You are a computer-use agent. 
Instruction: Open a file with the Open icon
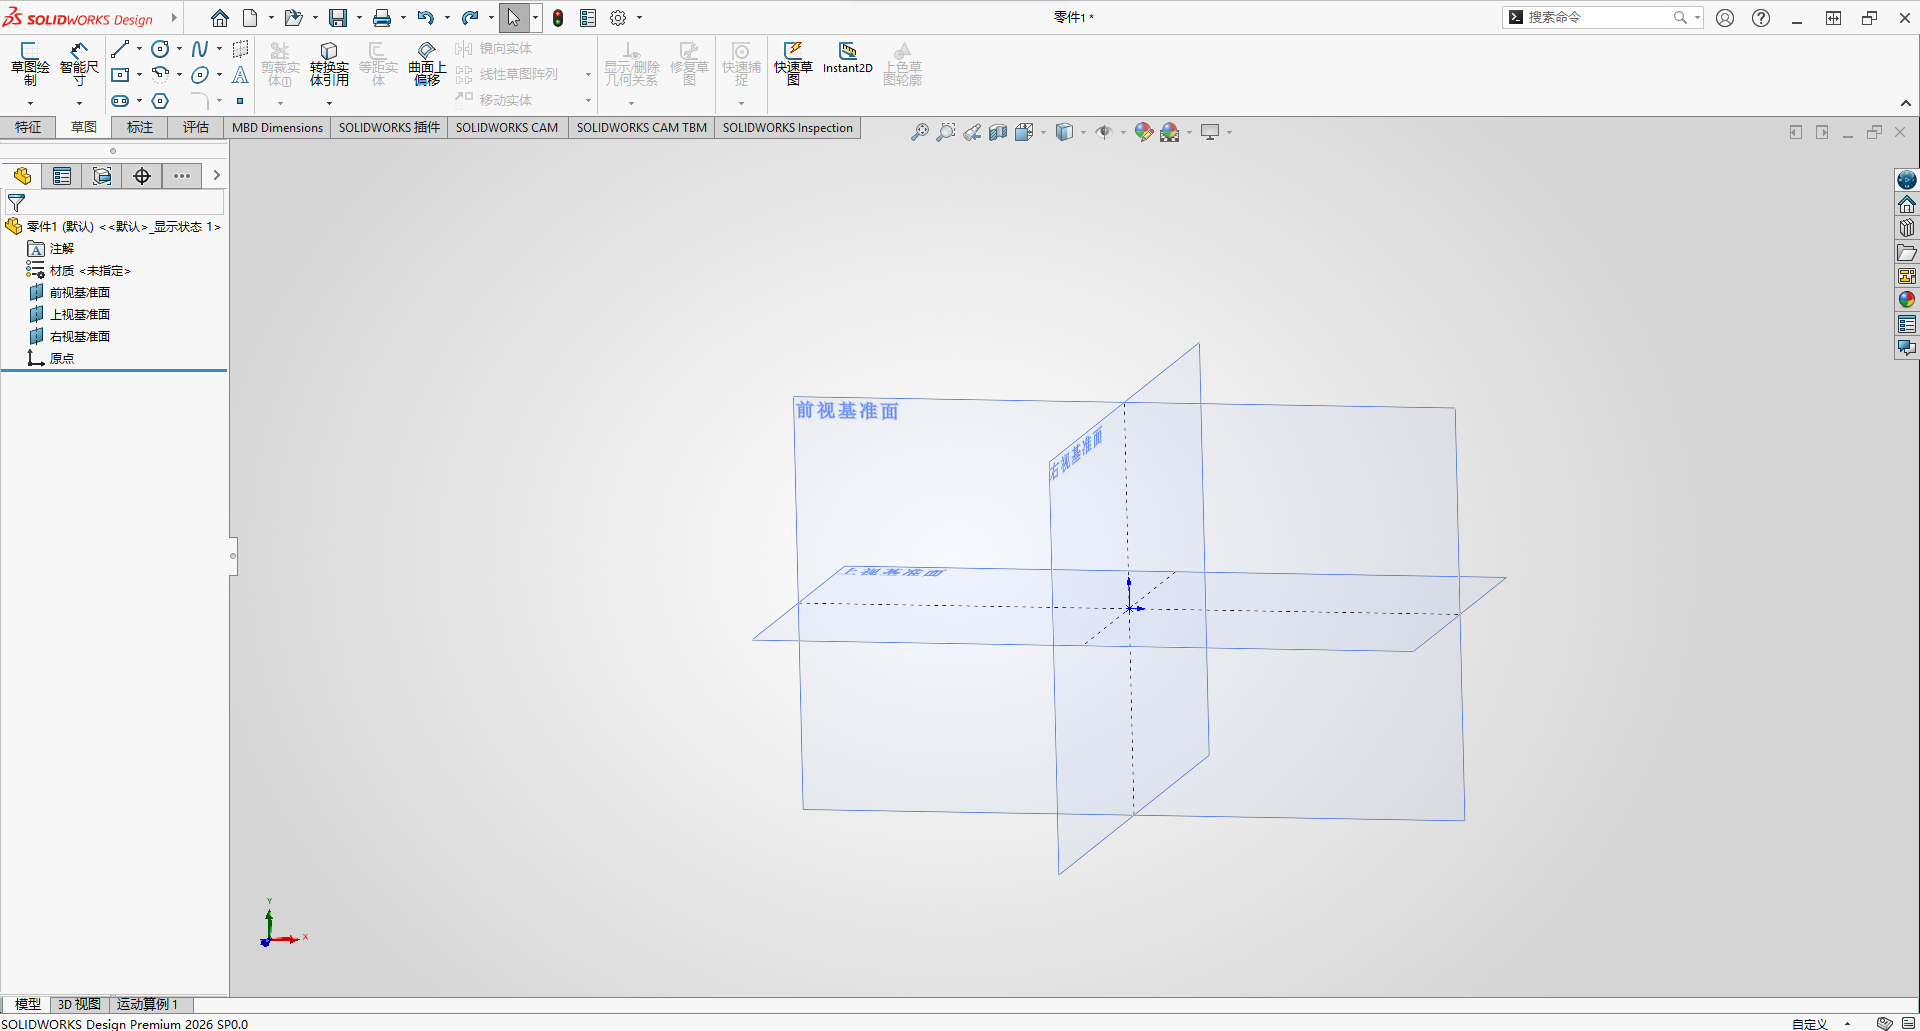coord(293,18)
